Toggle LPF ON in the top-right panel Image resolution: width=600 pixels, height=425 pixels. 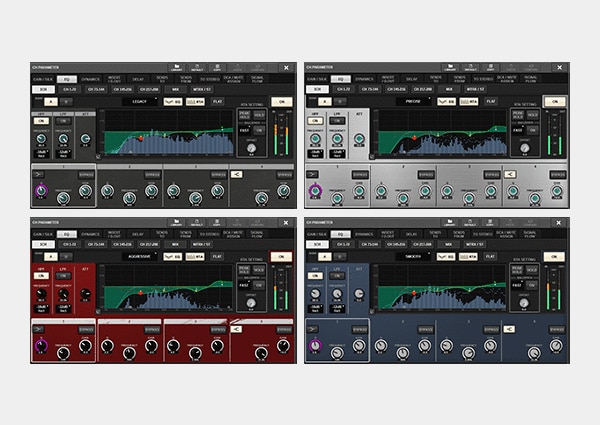click(x=336, y=121)
